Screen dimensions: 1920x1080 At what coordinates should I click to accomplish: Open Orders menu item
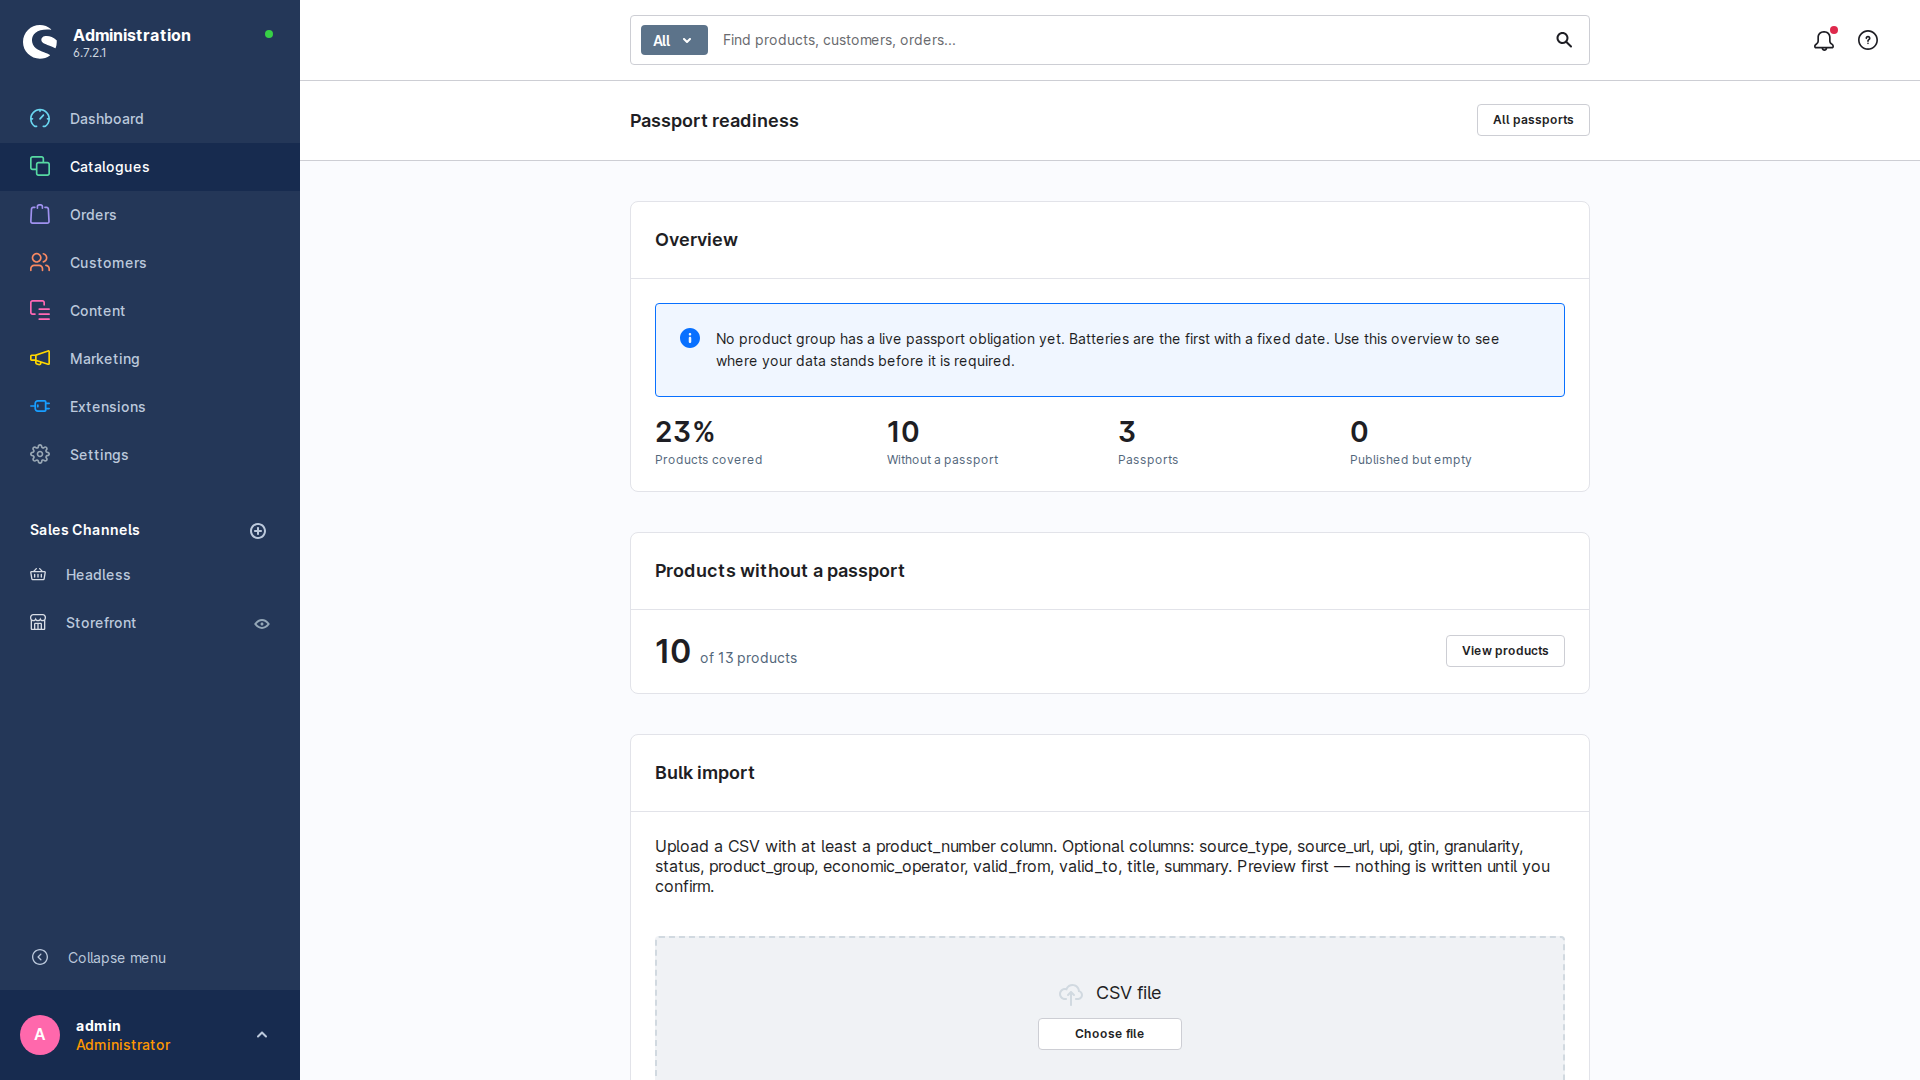point(150,215)
